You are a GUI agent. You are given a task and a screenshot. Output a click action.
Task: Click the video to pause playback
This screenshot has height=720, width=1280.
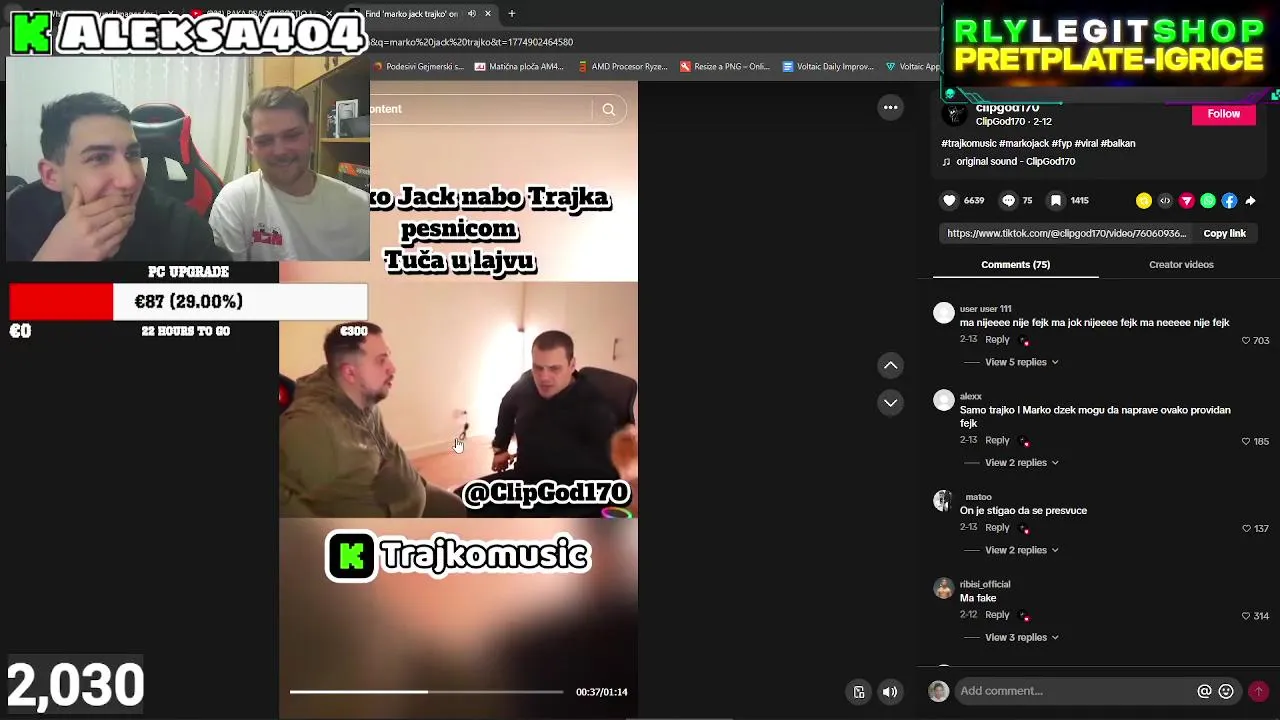click(458, 400)
